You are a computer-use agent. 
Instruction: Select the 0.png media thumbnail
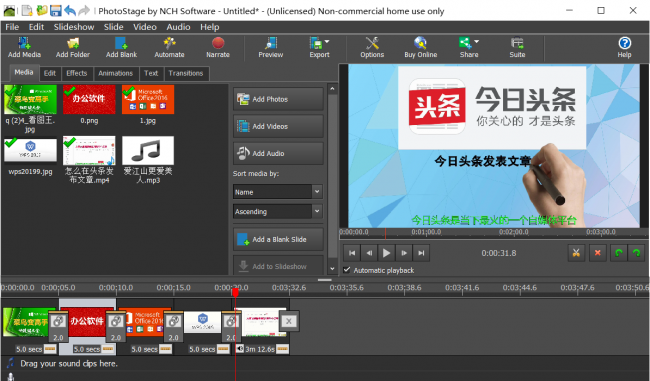[x=89, y=99]
